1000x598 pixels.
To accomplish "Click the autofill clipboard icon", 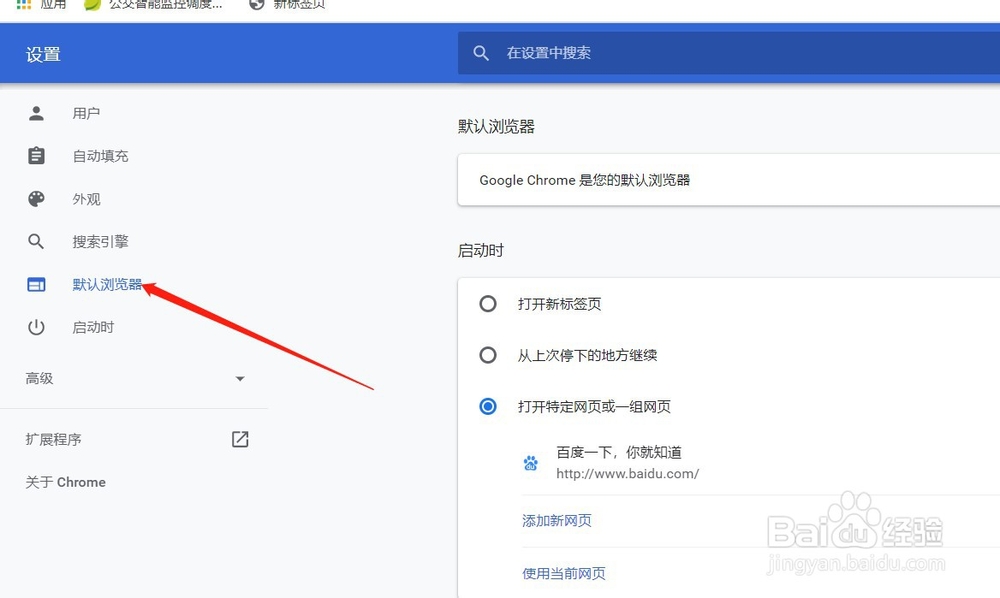I will pos(36,156).
